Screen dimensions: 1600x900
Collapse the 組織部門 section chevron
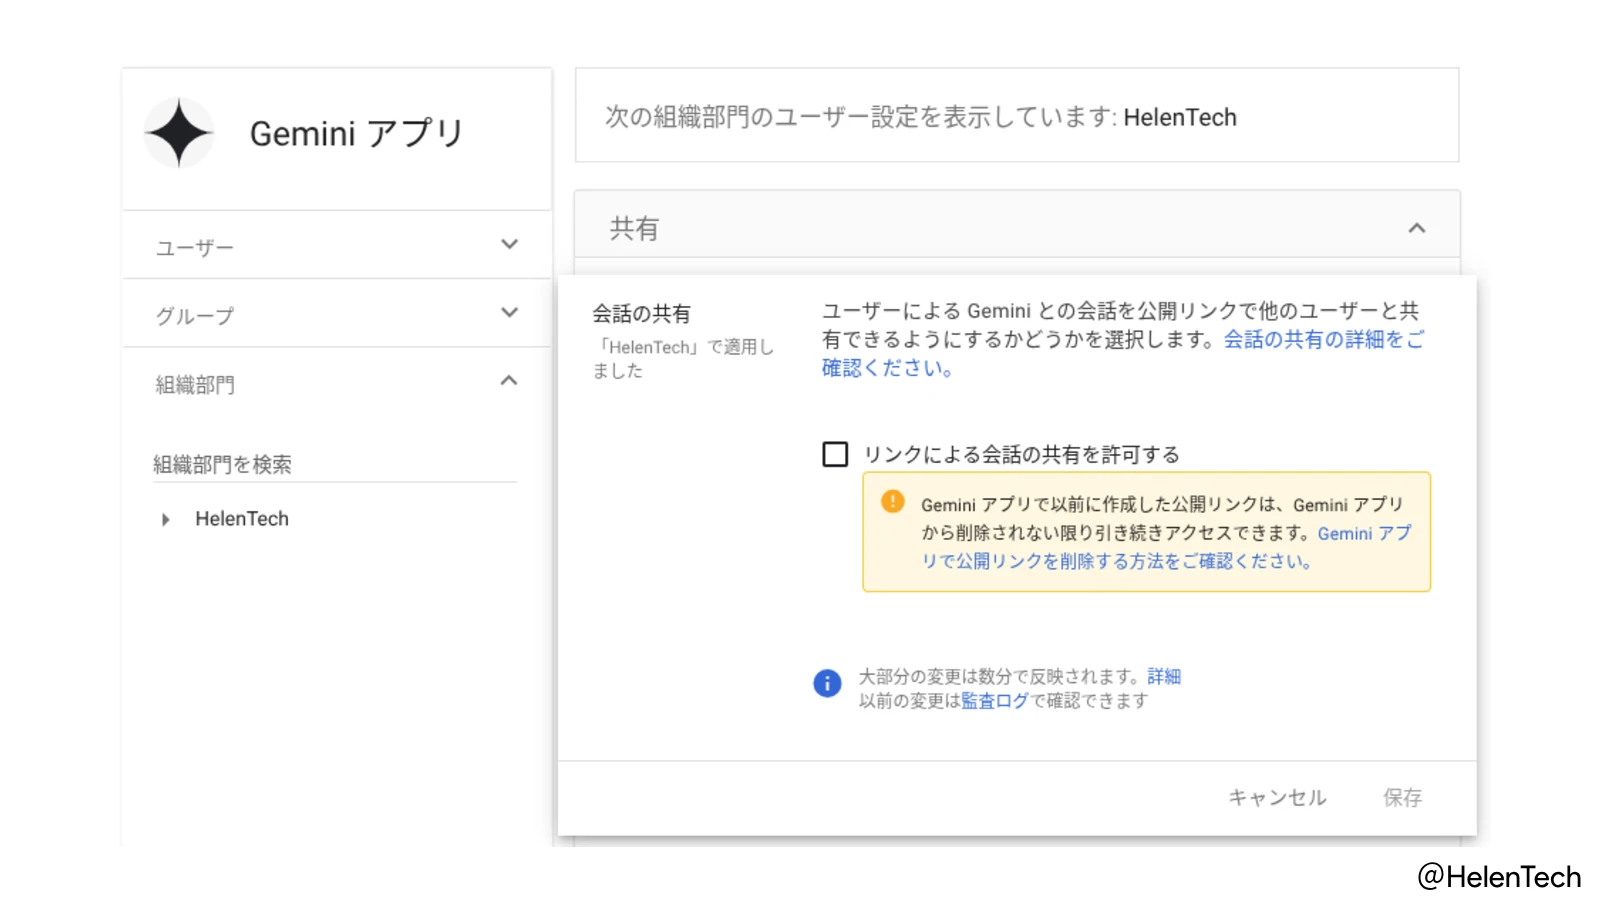[x=509, y=381]
